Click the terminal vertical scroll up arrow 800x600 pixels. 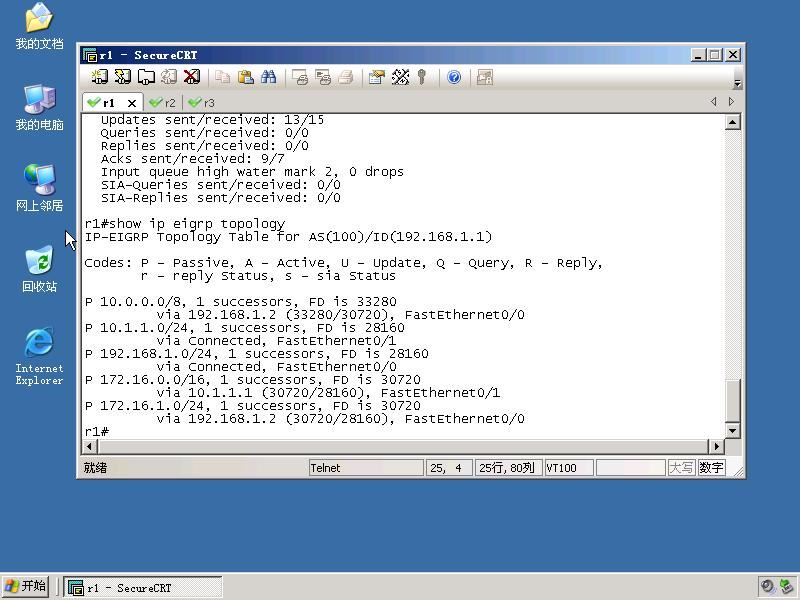pos(733,122)
